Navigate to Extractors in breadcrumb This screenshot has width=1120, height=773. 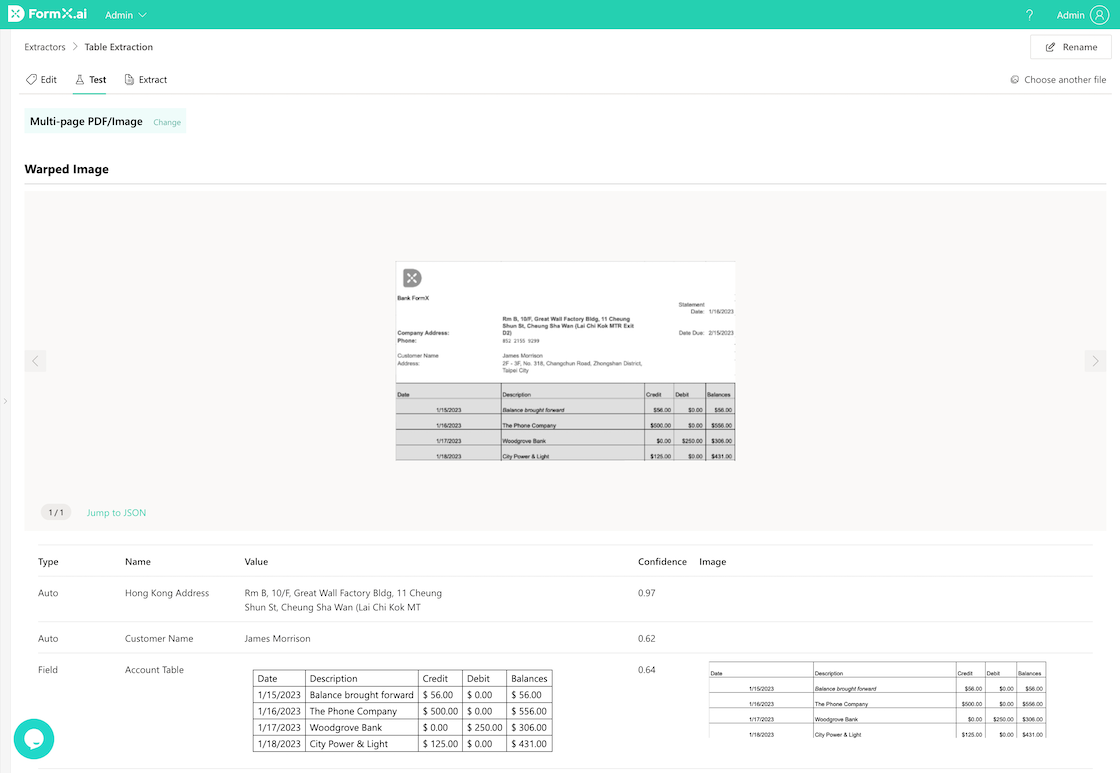[45, 47]
